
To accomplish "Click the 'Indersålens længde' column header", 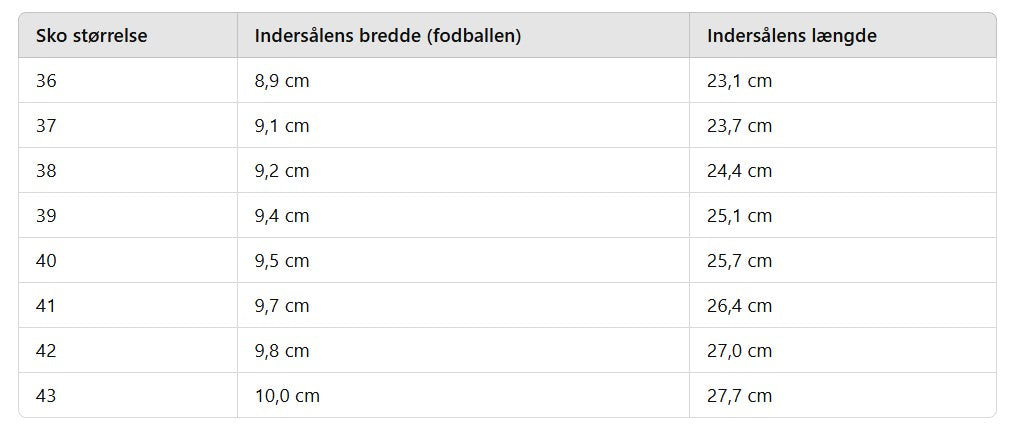I will 791,36.
